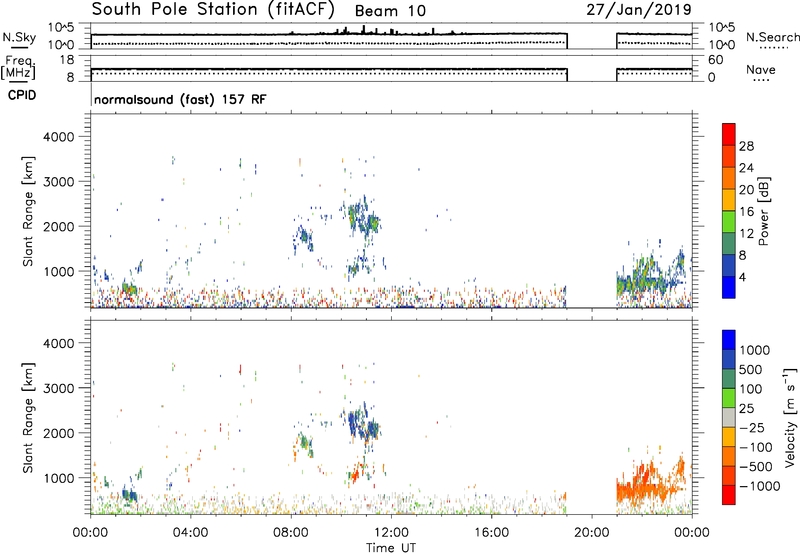This screenshot has height=554, width=800.
Task: Click the Power colorbar segment between 20 and 24
Action: tap(729, 178)
